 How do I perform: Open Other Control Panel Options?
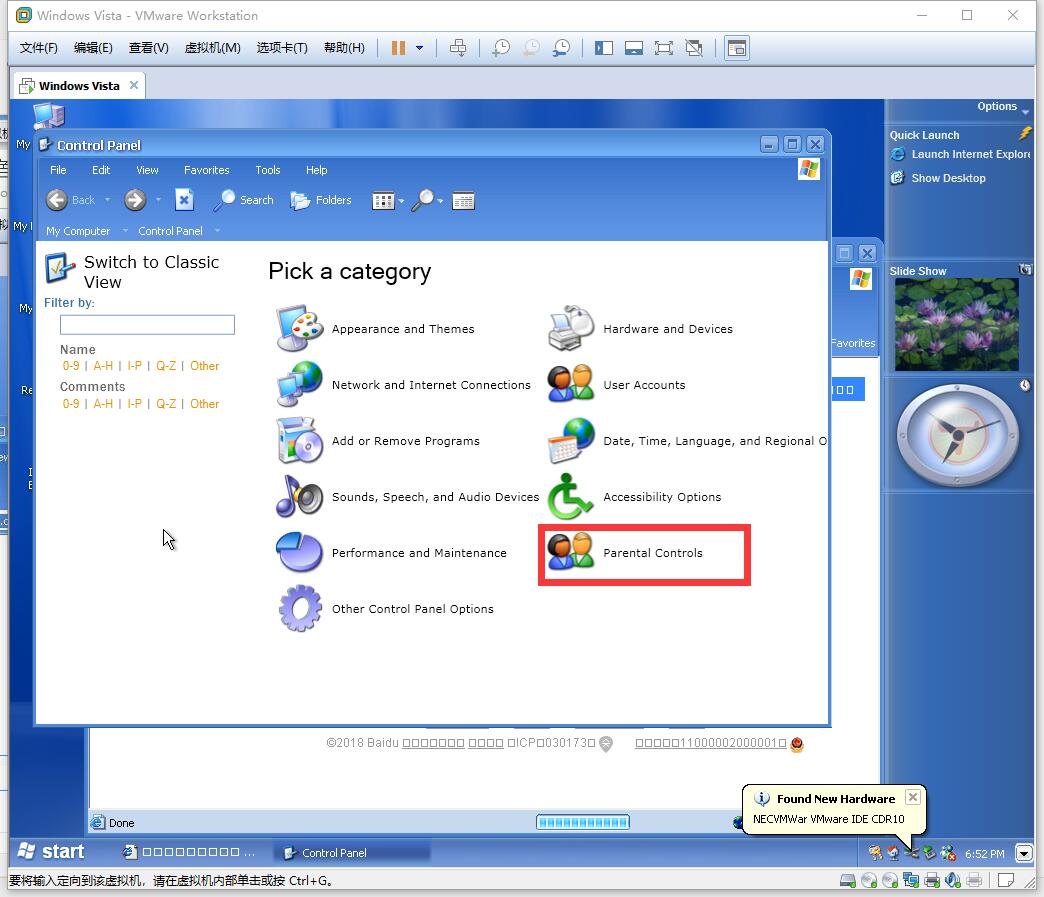tap(385, 608)
